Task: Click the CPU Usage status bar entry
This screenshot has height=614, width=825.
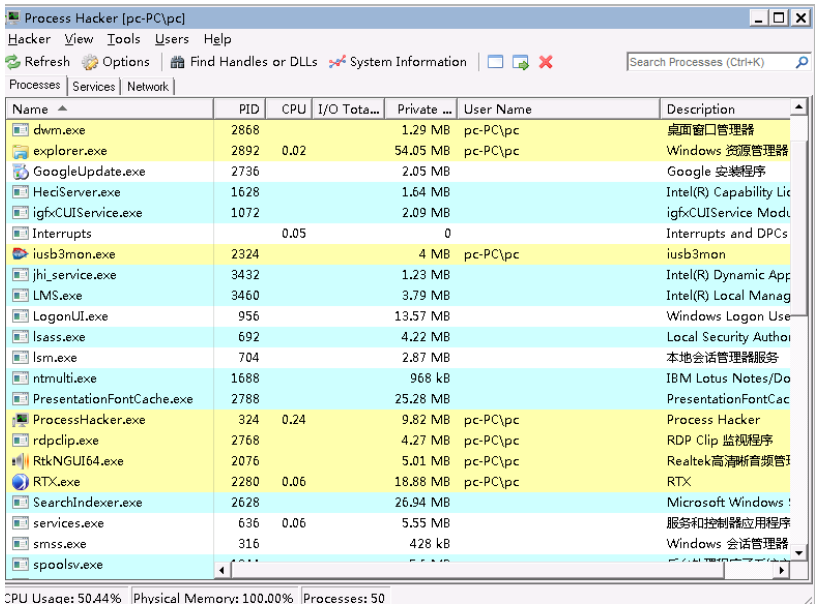Action: [63, 598]
